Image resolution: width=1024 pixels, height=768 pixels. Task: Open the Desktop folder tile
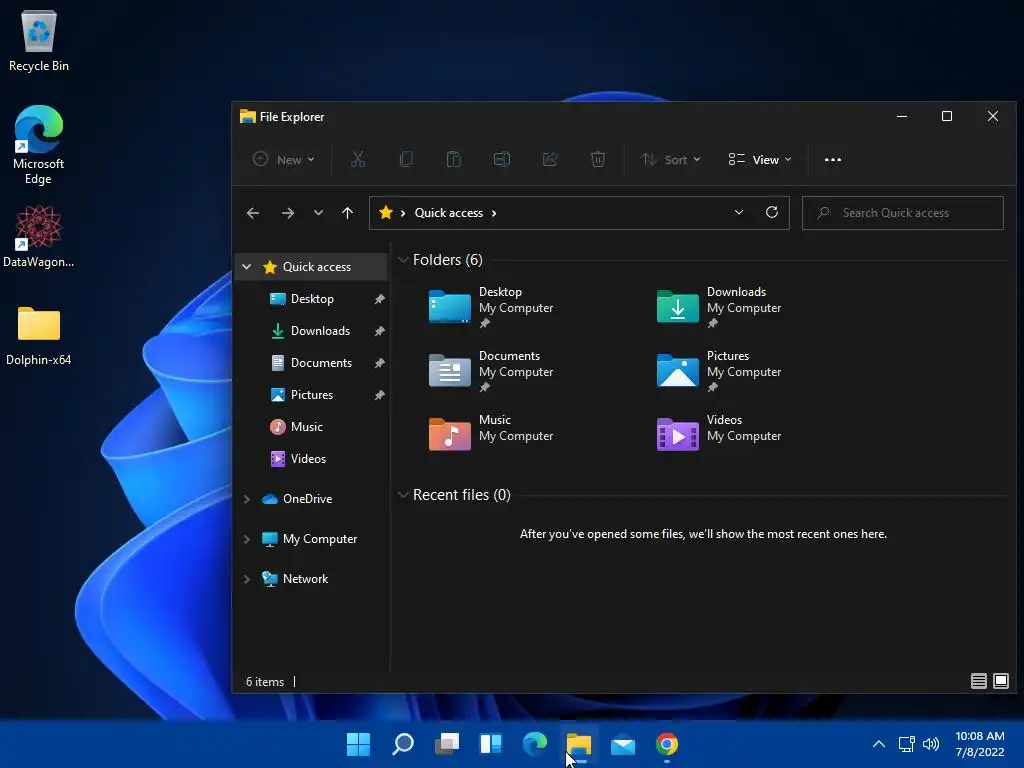tap(491, 307)
